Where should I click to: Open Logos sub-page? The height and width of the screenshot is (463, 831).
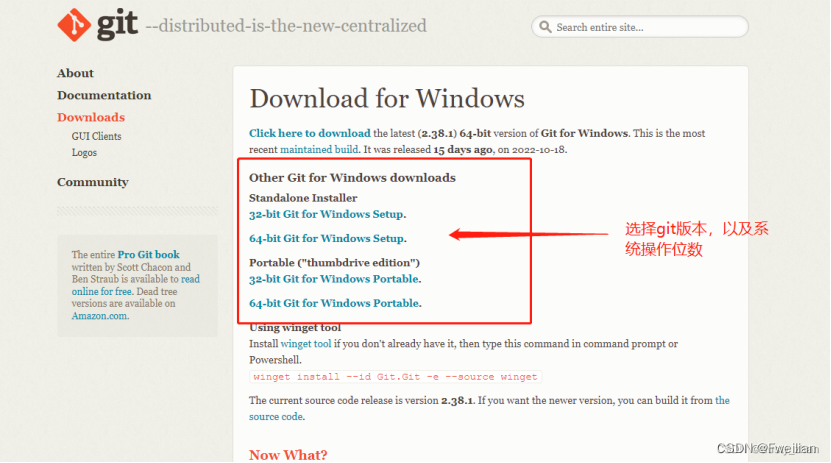pyautogui.click(x=84, y=153)
